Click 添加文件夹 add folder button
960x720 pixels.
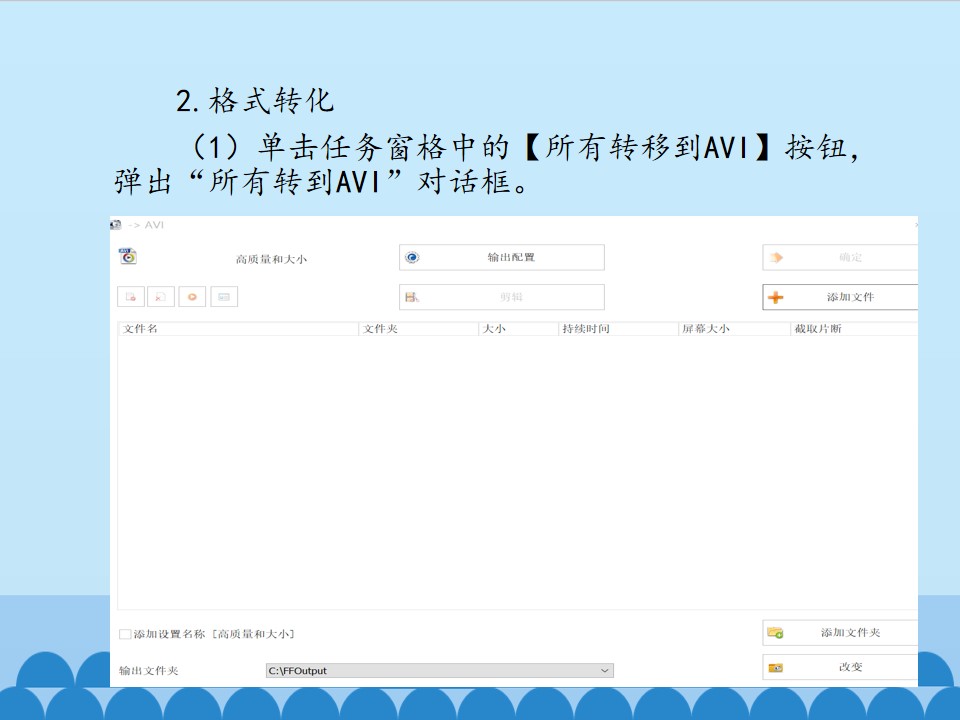coord(840,632)
